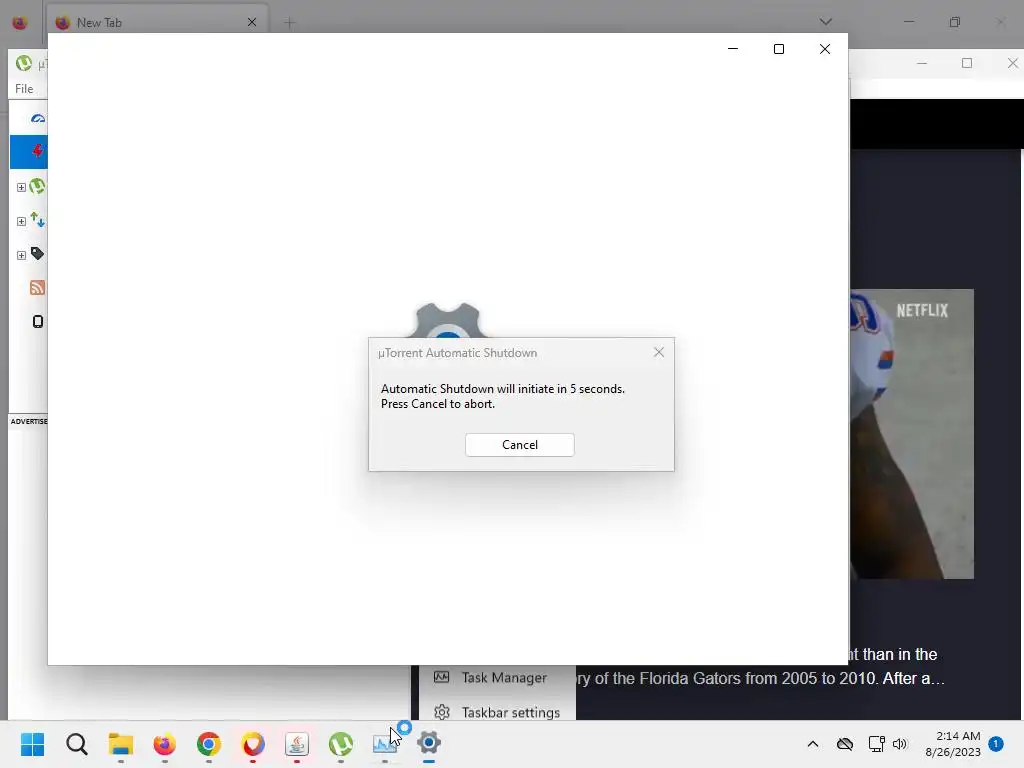Screen dimensions: 1024x768
Task: Minimize the front Settings window
Action: coord(733,49)
